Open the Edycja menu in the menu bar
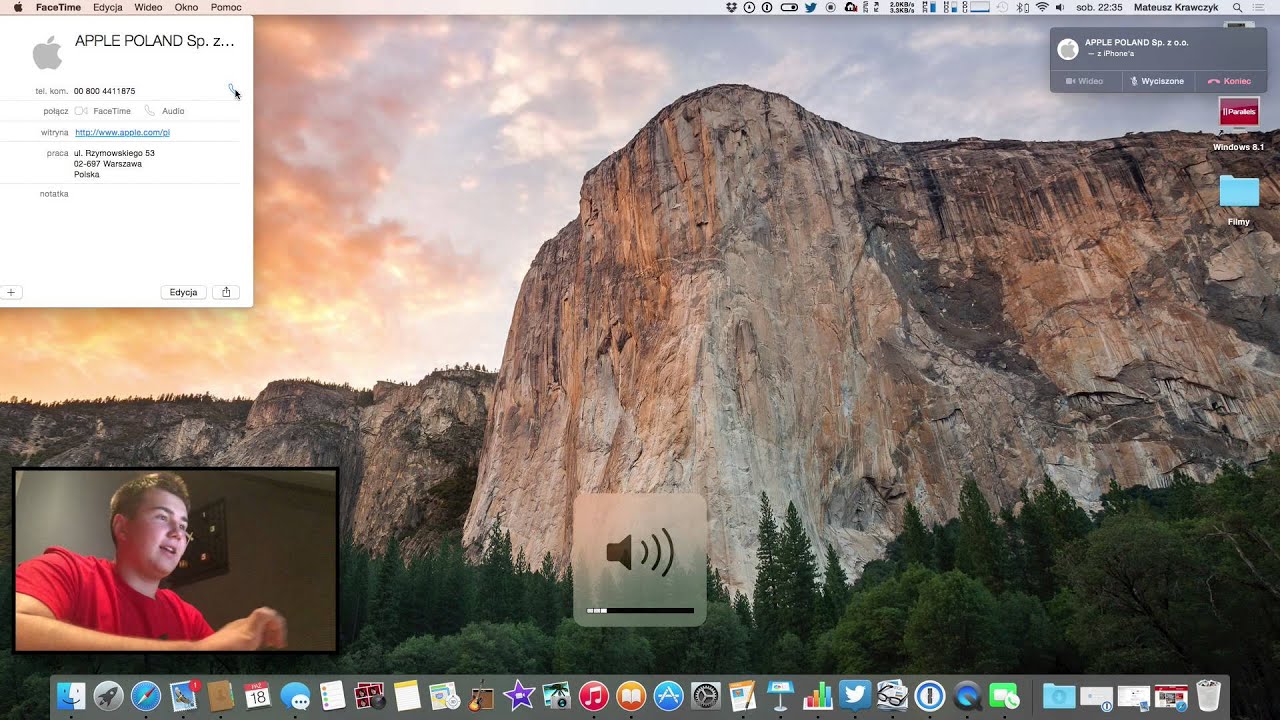This screenshot has width=1280, height=720. pos(107,7)
